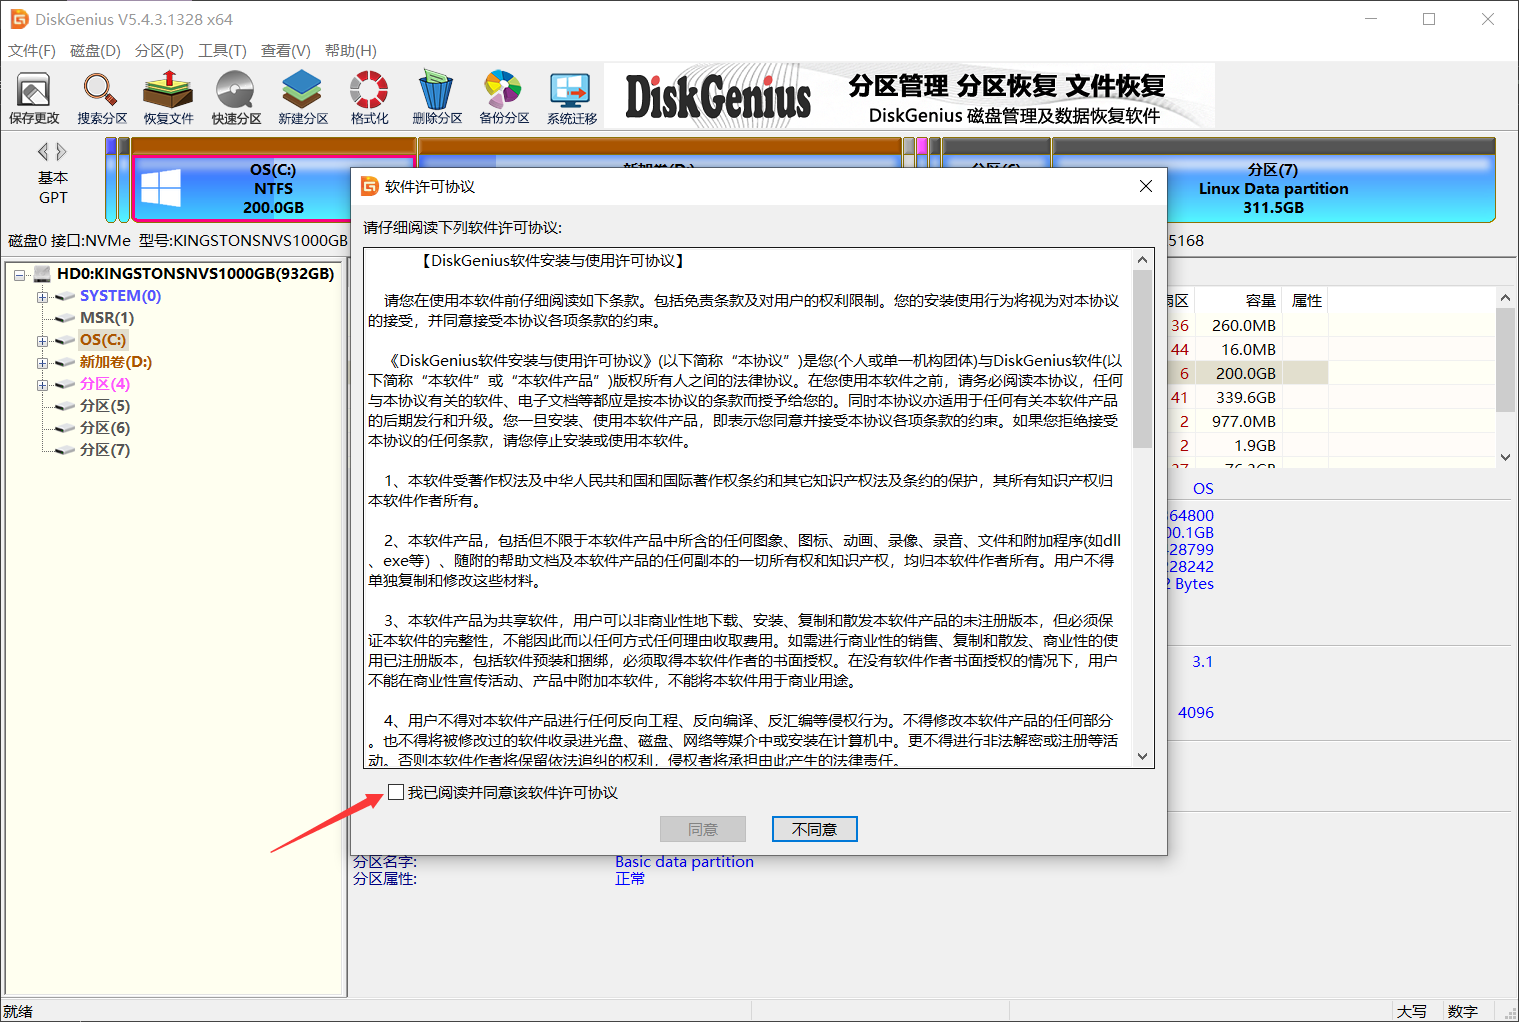The width and height of the screenshot is (1519, 1022).
Task: Open the 磁盘(D) menu
Action: click(x=95, y=50)
